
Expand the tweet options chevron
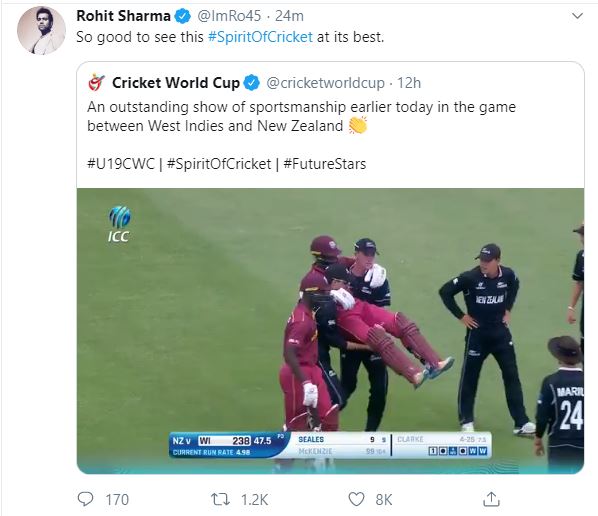point(578,16)
